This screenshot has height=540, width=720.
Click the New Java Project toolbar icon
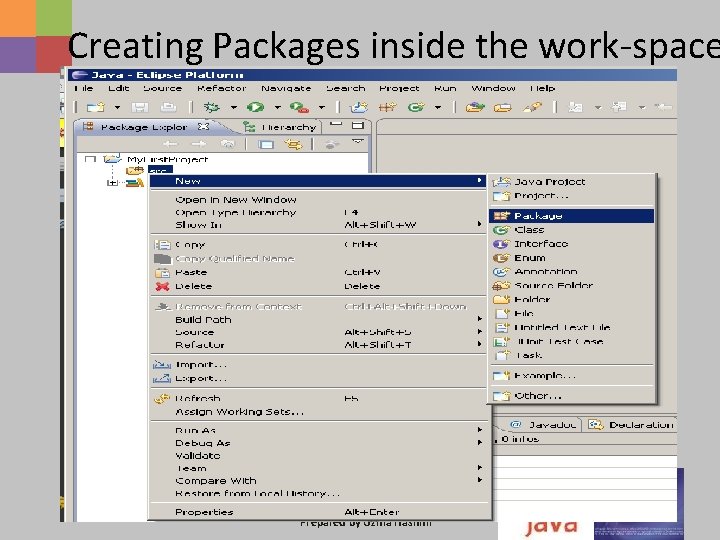[x=359, y=107]
